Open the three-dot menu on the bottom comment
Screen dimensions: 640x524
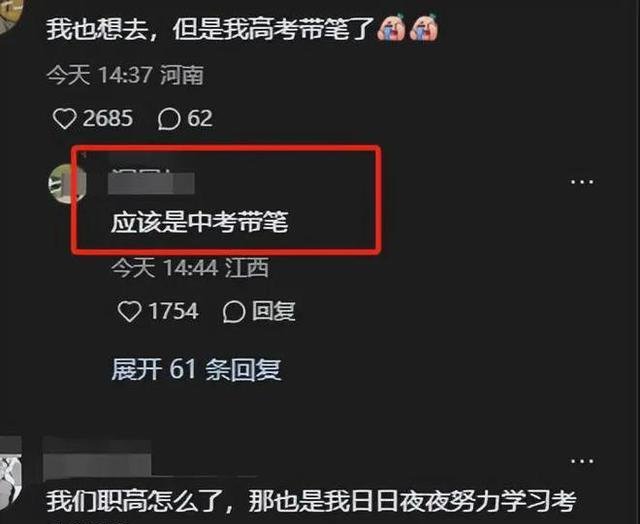tap(582, 462)
